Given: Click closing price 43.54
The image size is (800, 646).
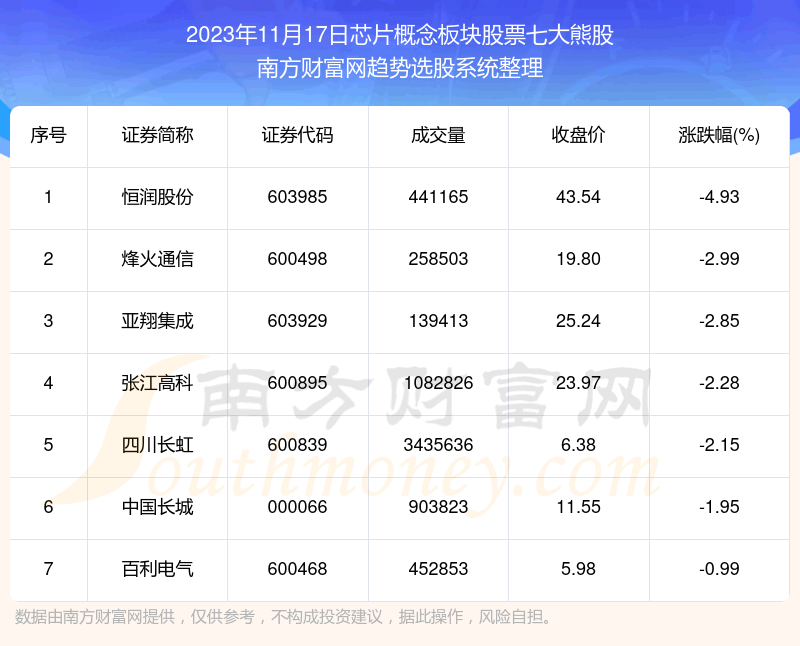Looking at the screenshot, I should click(x=578, y=197).
